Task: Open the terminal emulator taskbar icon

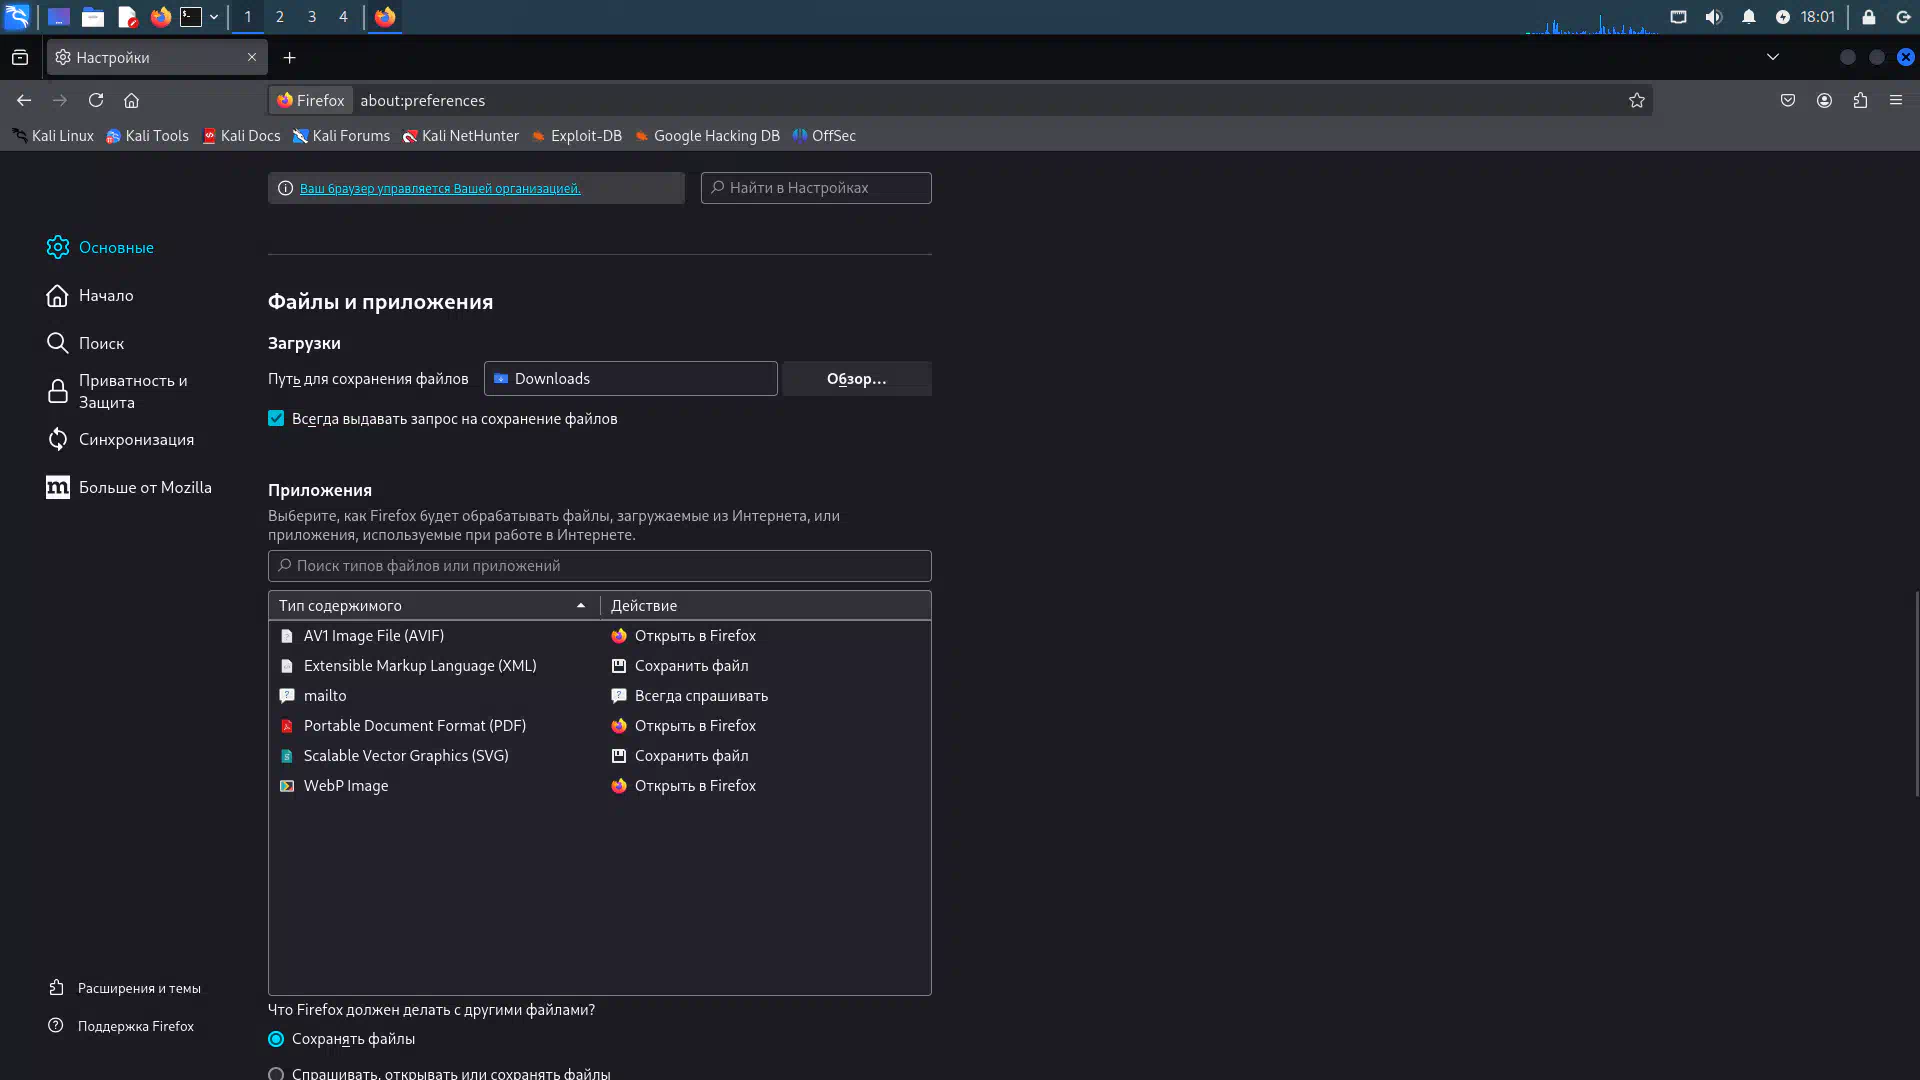Action: tap(191, 17)
